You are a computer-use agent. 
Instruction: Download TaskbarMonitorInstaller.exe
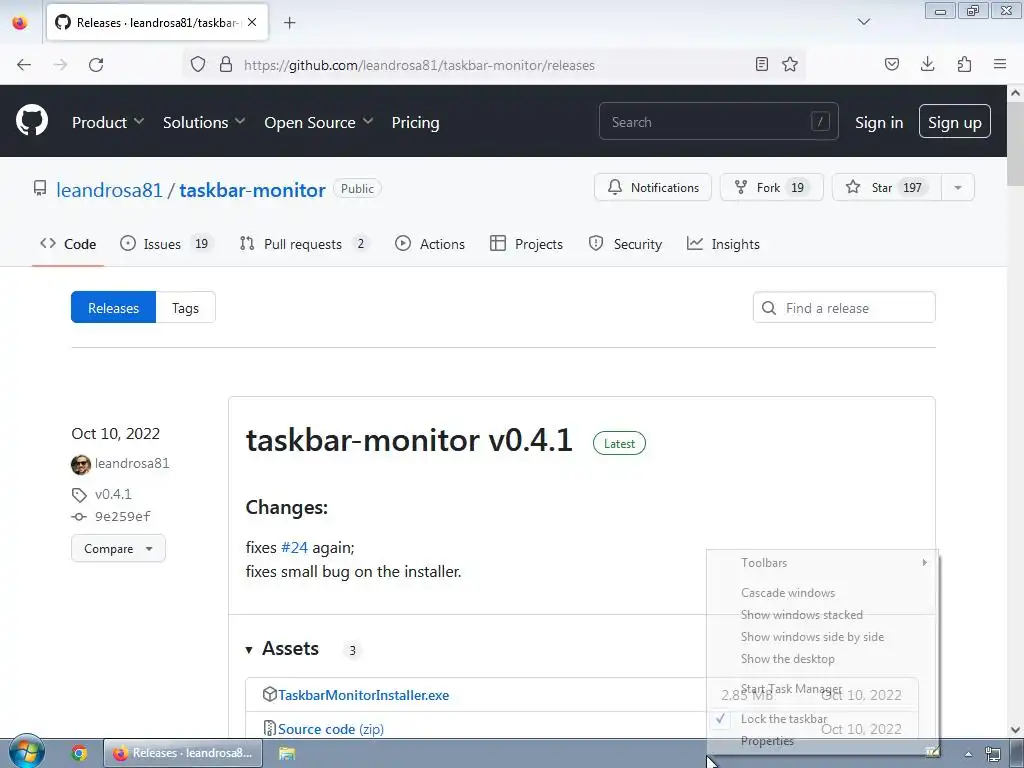[x=363, y=695]
